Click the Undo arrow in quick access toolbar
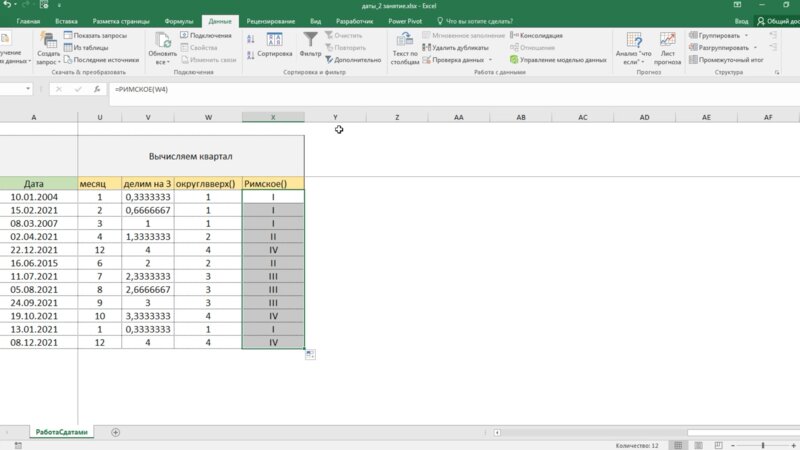The image size is (800, 450). pos(7,5)
